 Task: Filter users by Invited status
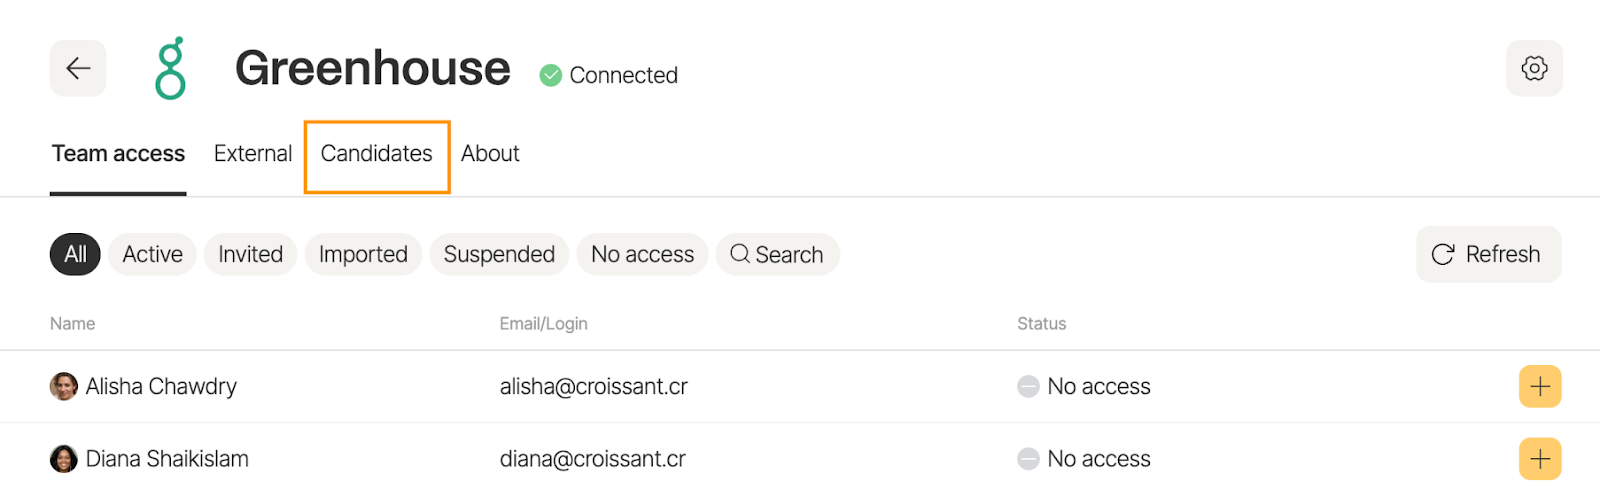tap(250, 254)
